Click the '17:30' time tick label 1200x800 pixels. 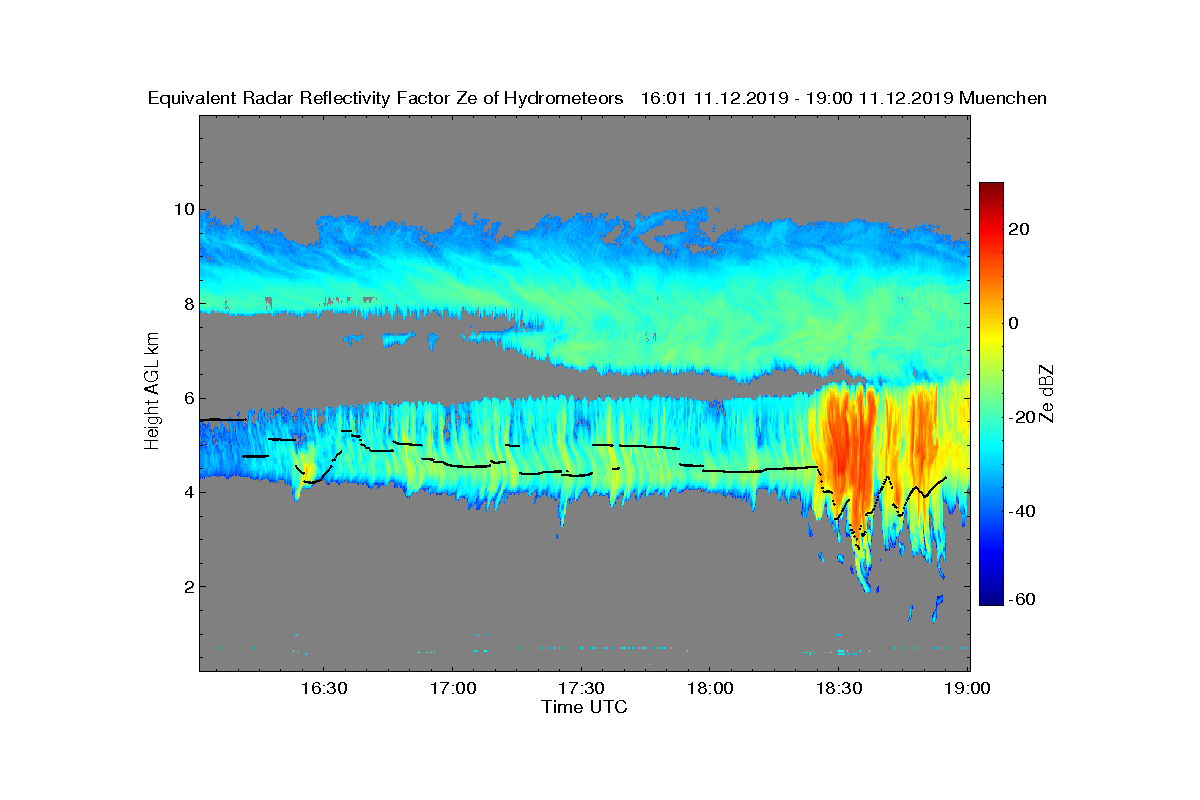click(581, 688)
